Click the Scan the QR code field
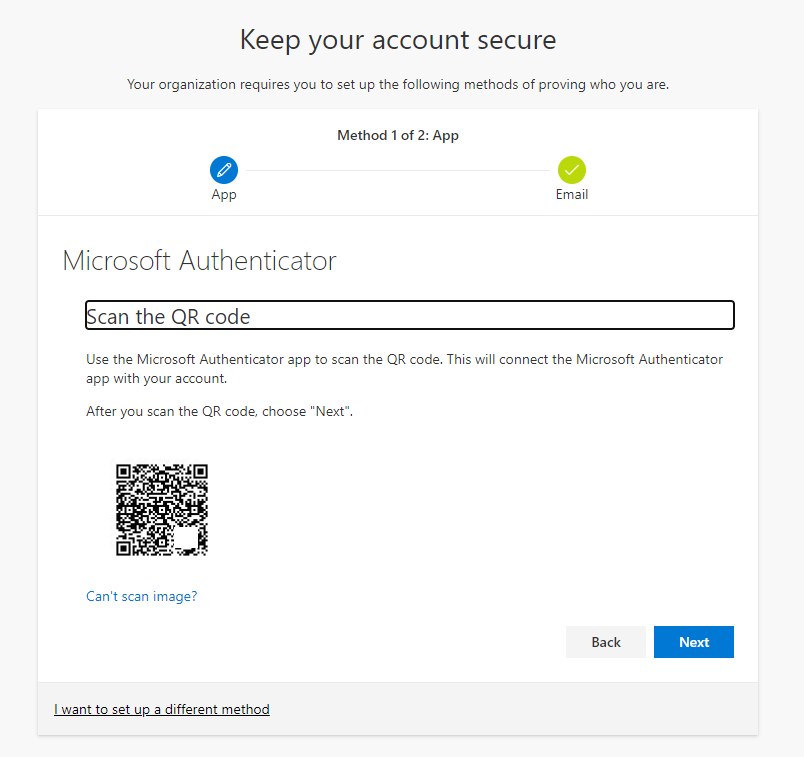 click(410, 315)
